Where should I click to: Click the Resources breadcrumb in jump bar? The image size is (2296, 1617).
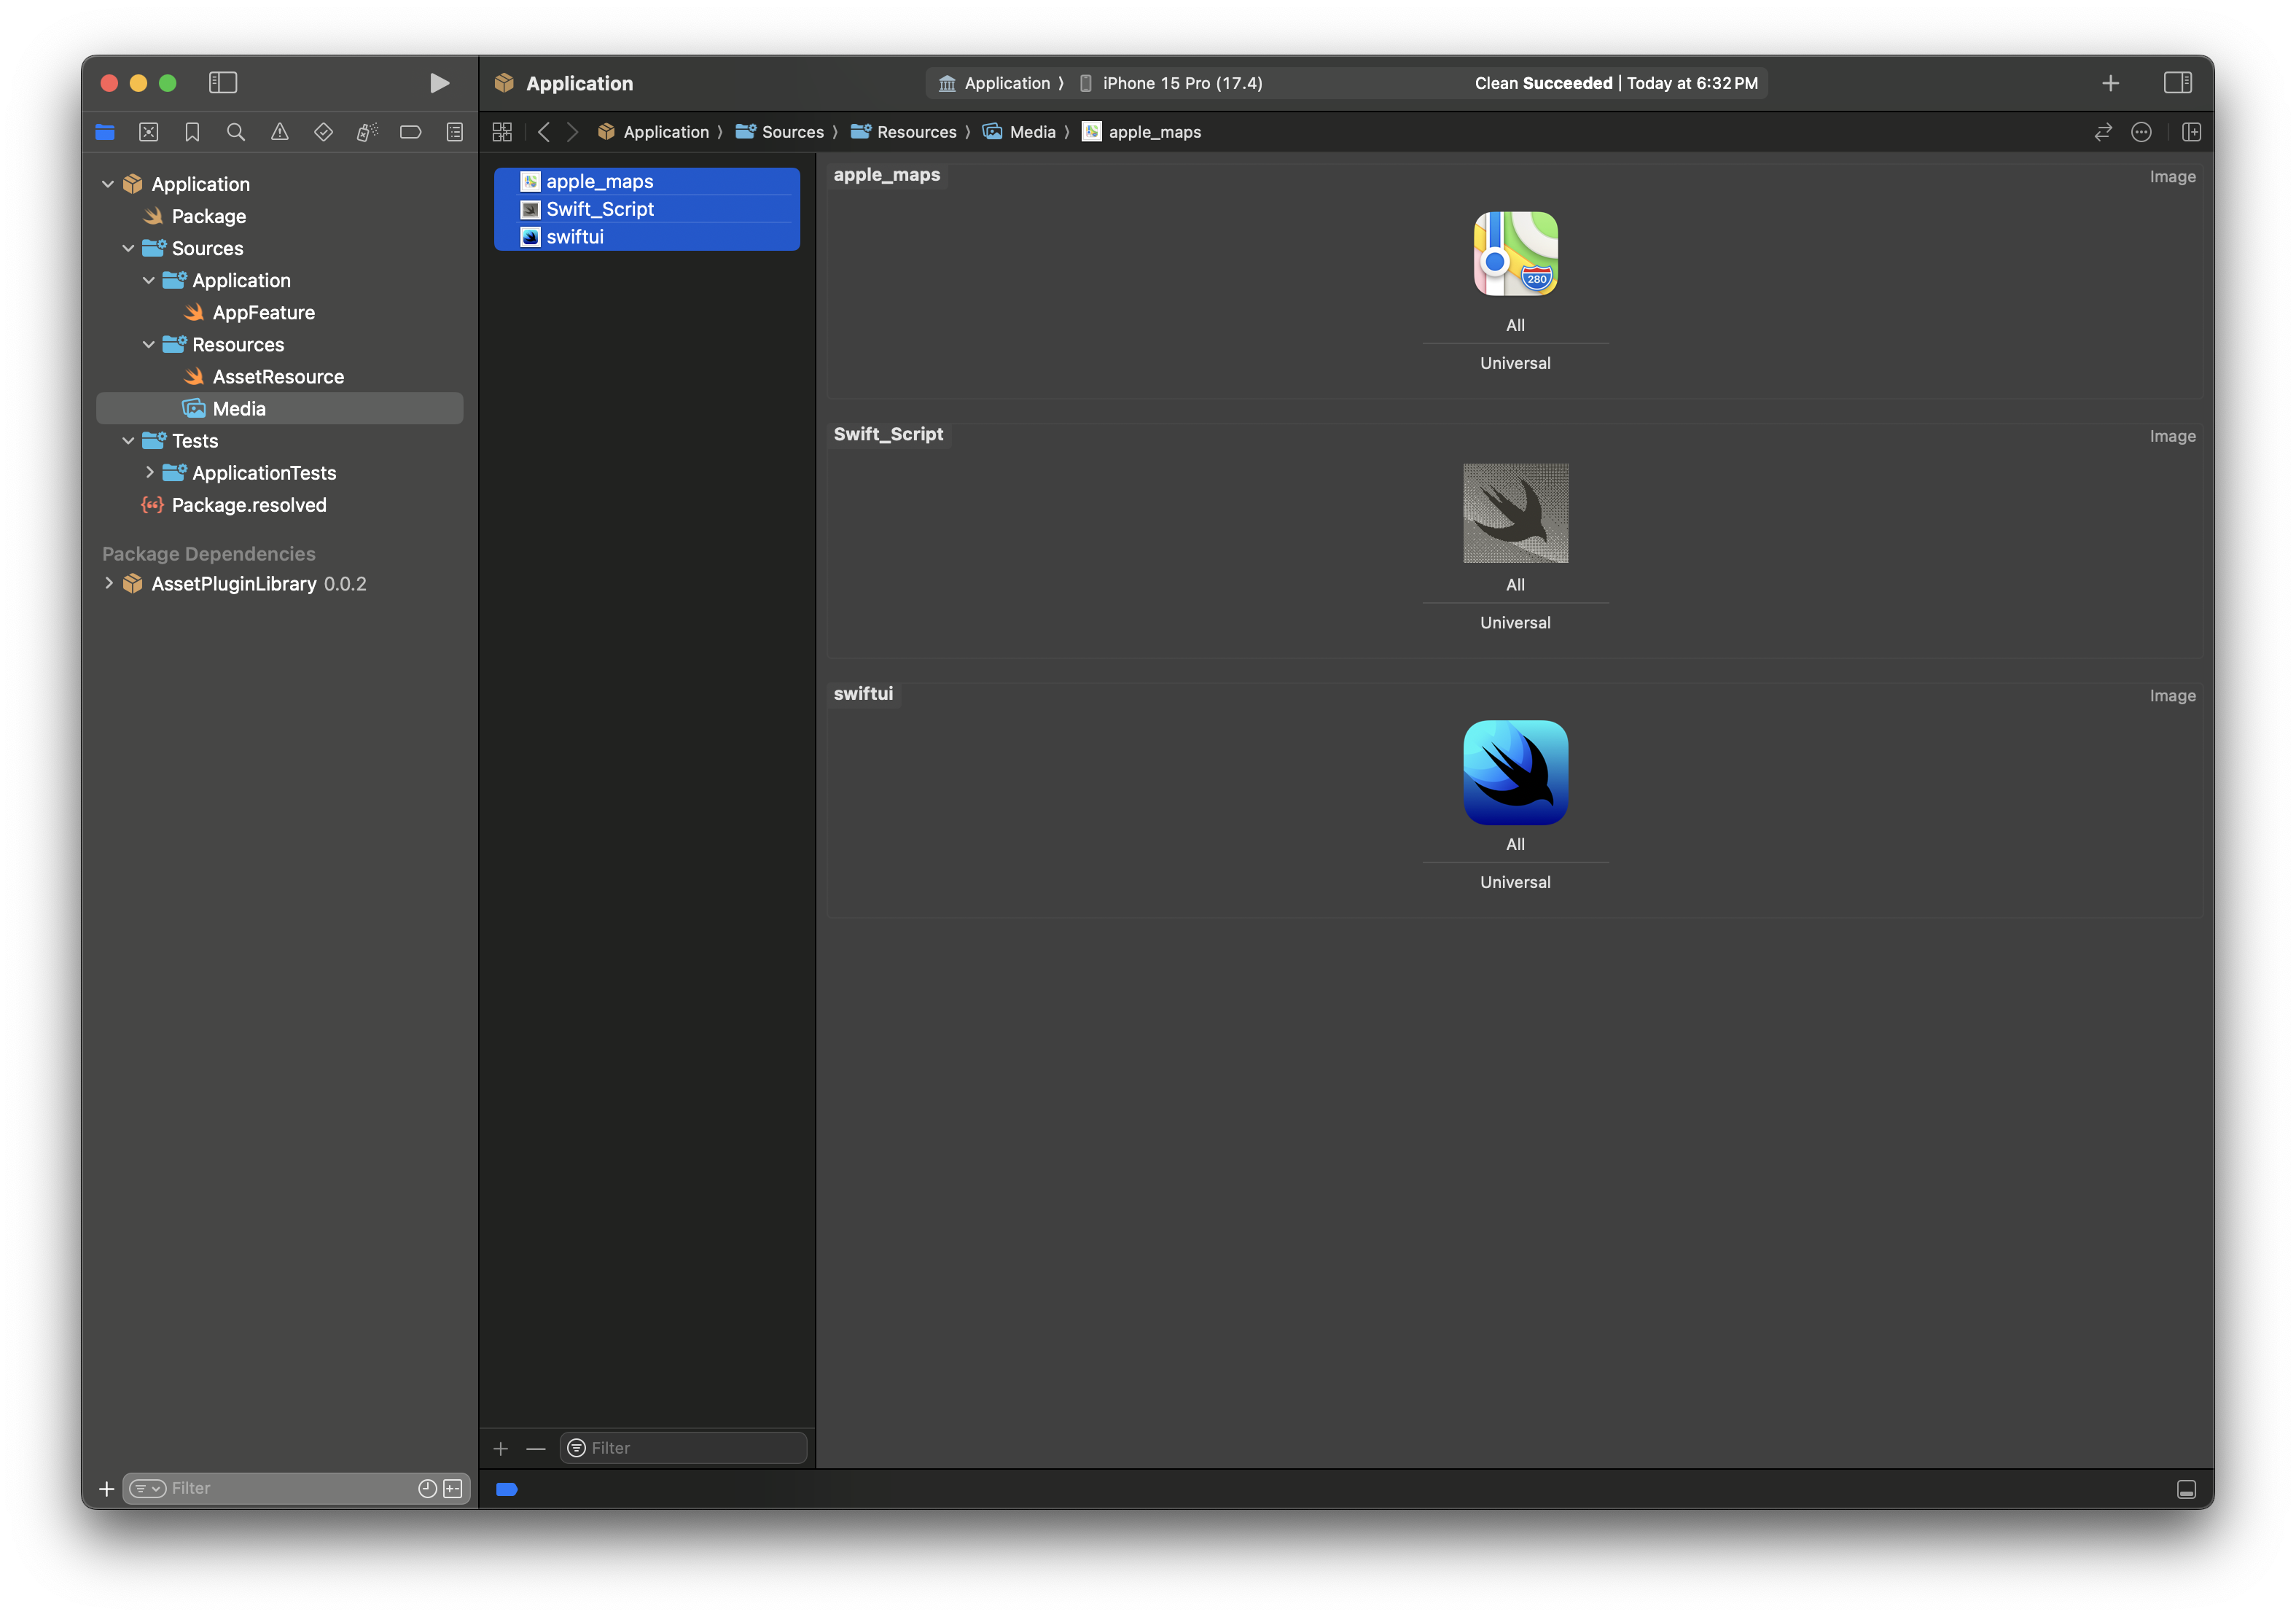tap(904, 132)
